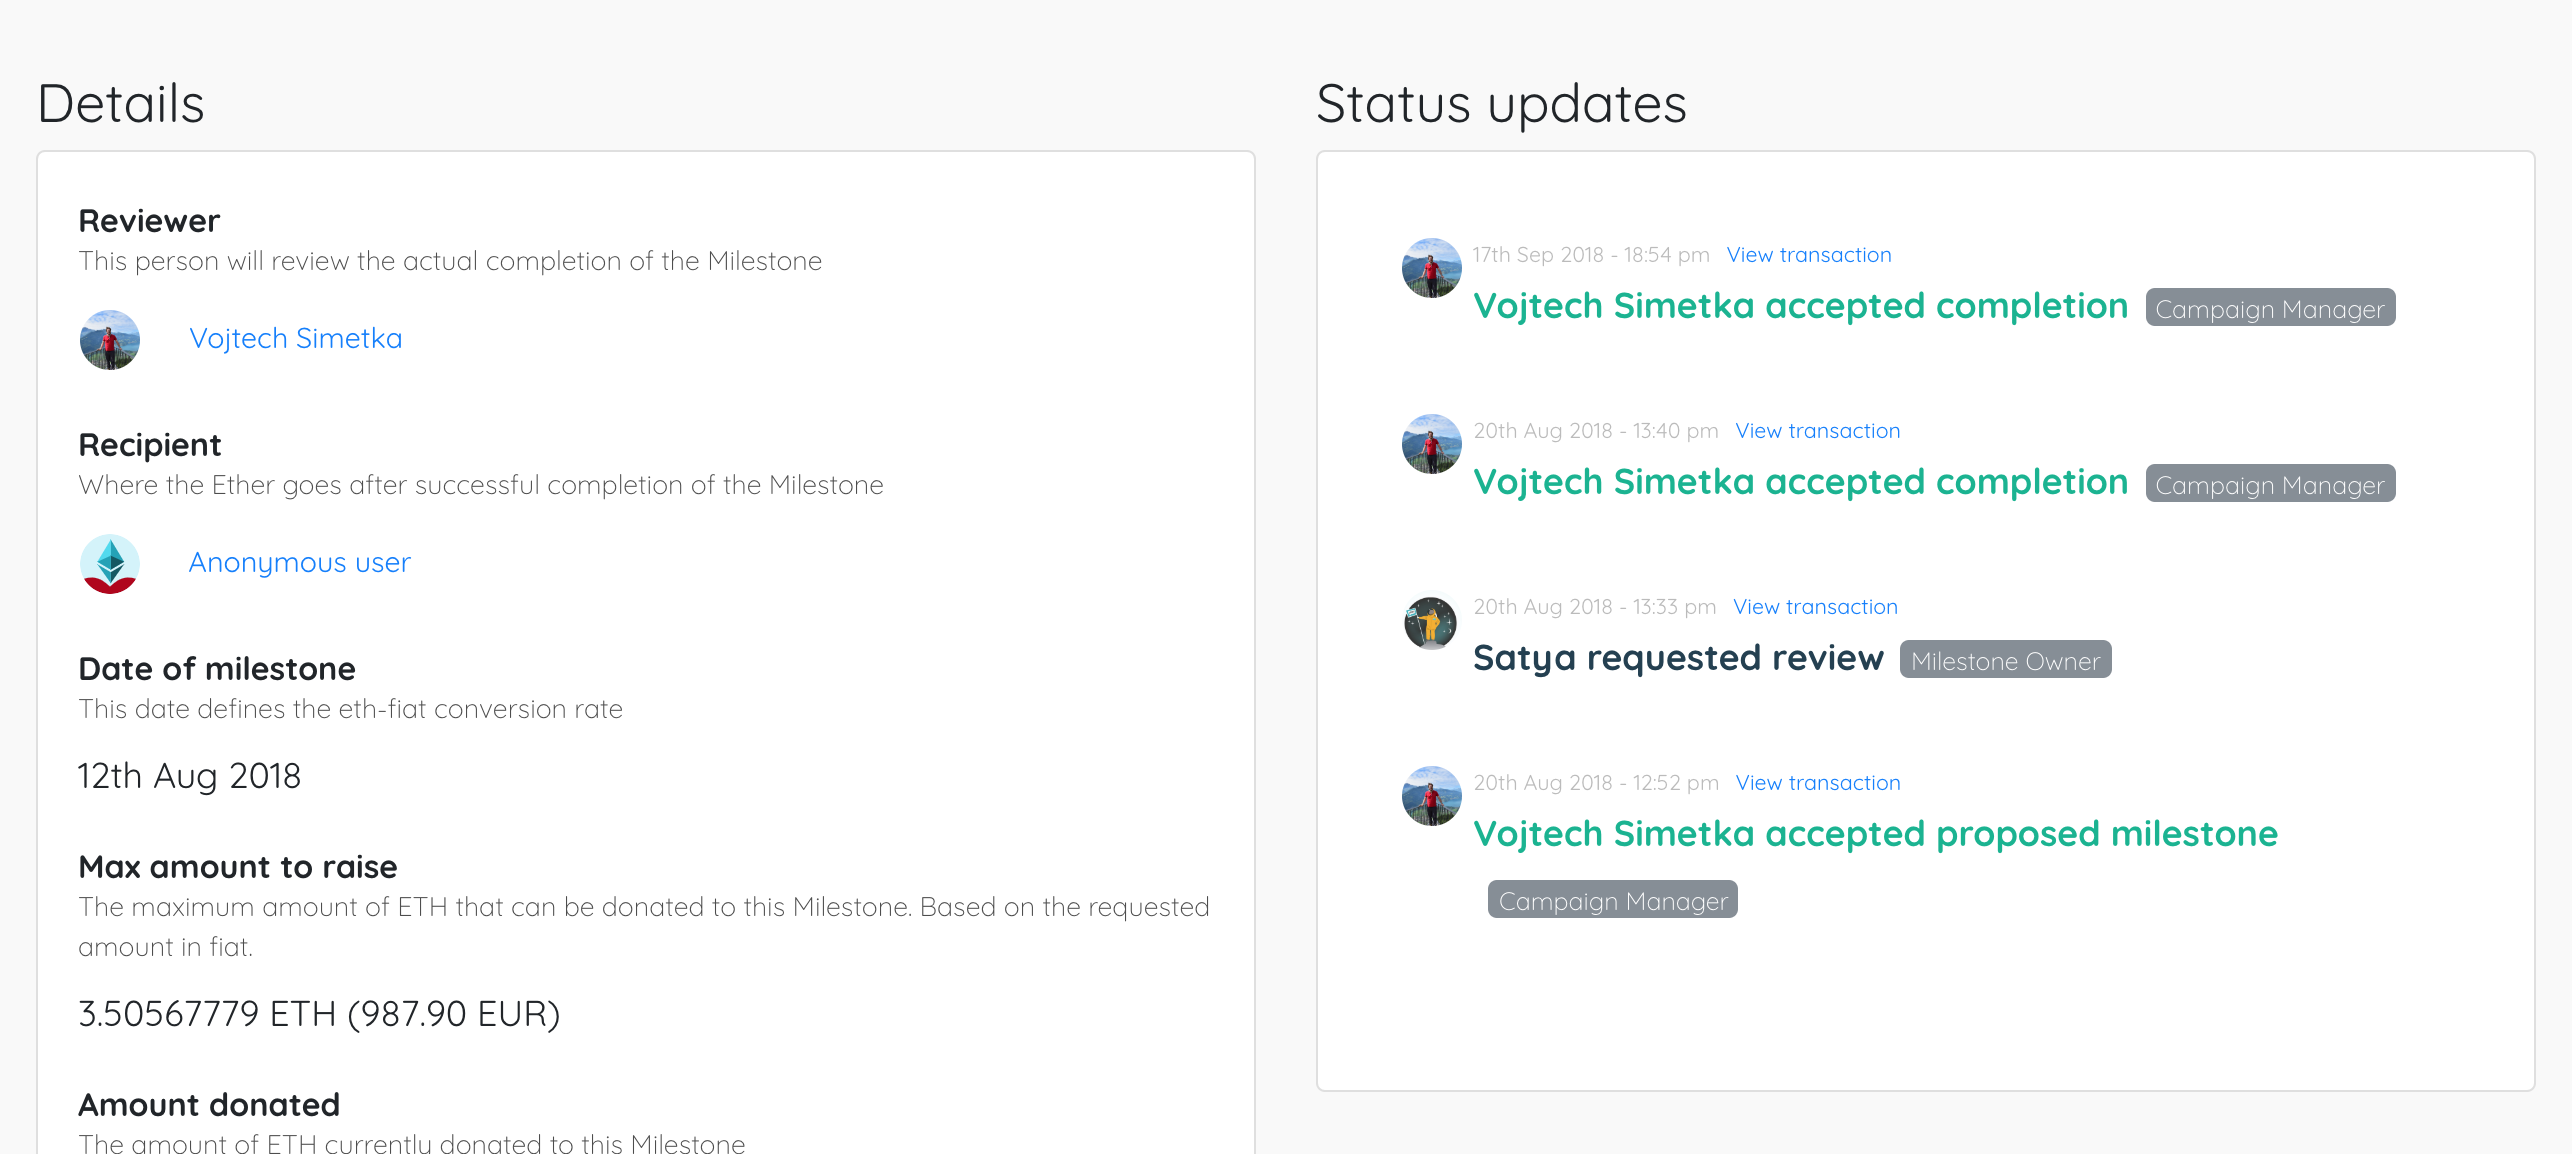Select the date value '12th Aug 2018'
Screen dimensions: 2572x1154
(x=189, y=777)
